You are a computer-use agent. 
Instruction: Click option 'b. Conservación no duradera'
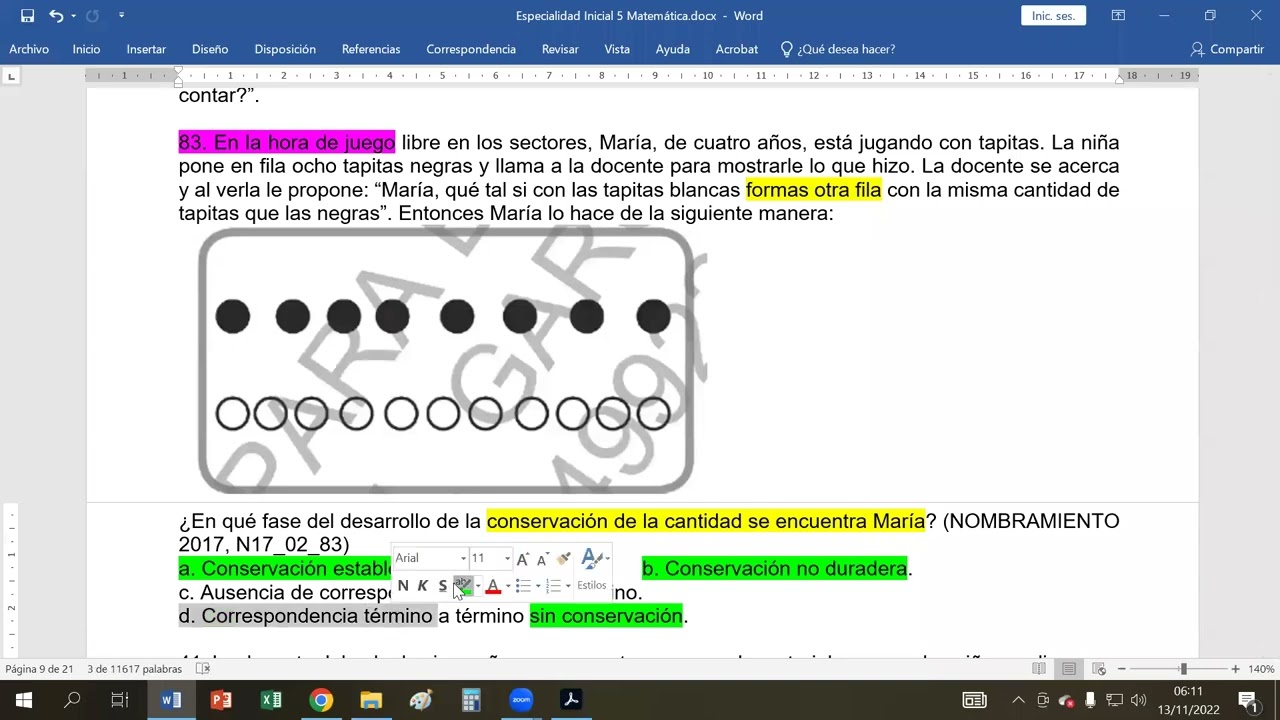774,568
